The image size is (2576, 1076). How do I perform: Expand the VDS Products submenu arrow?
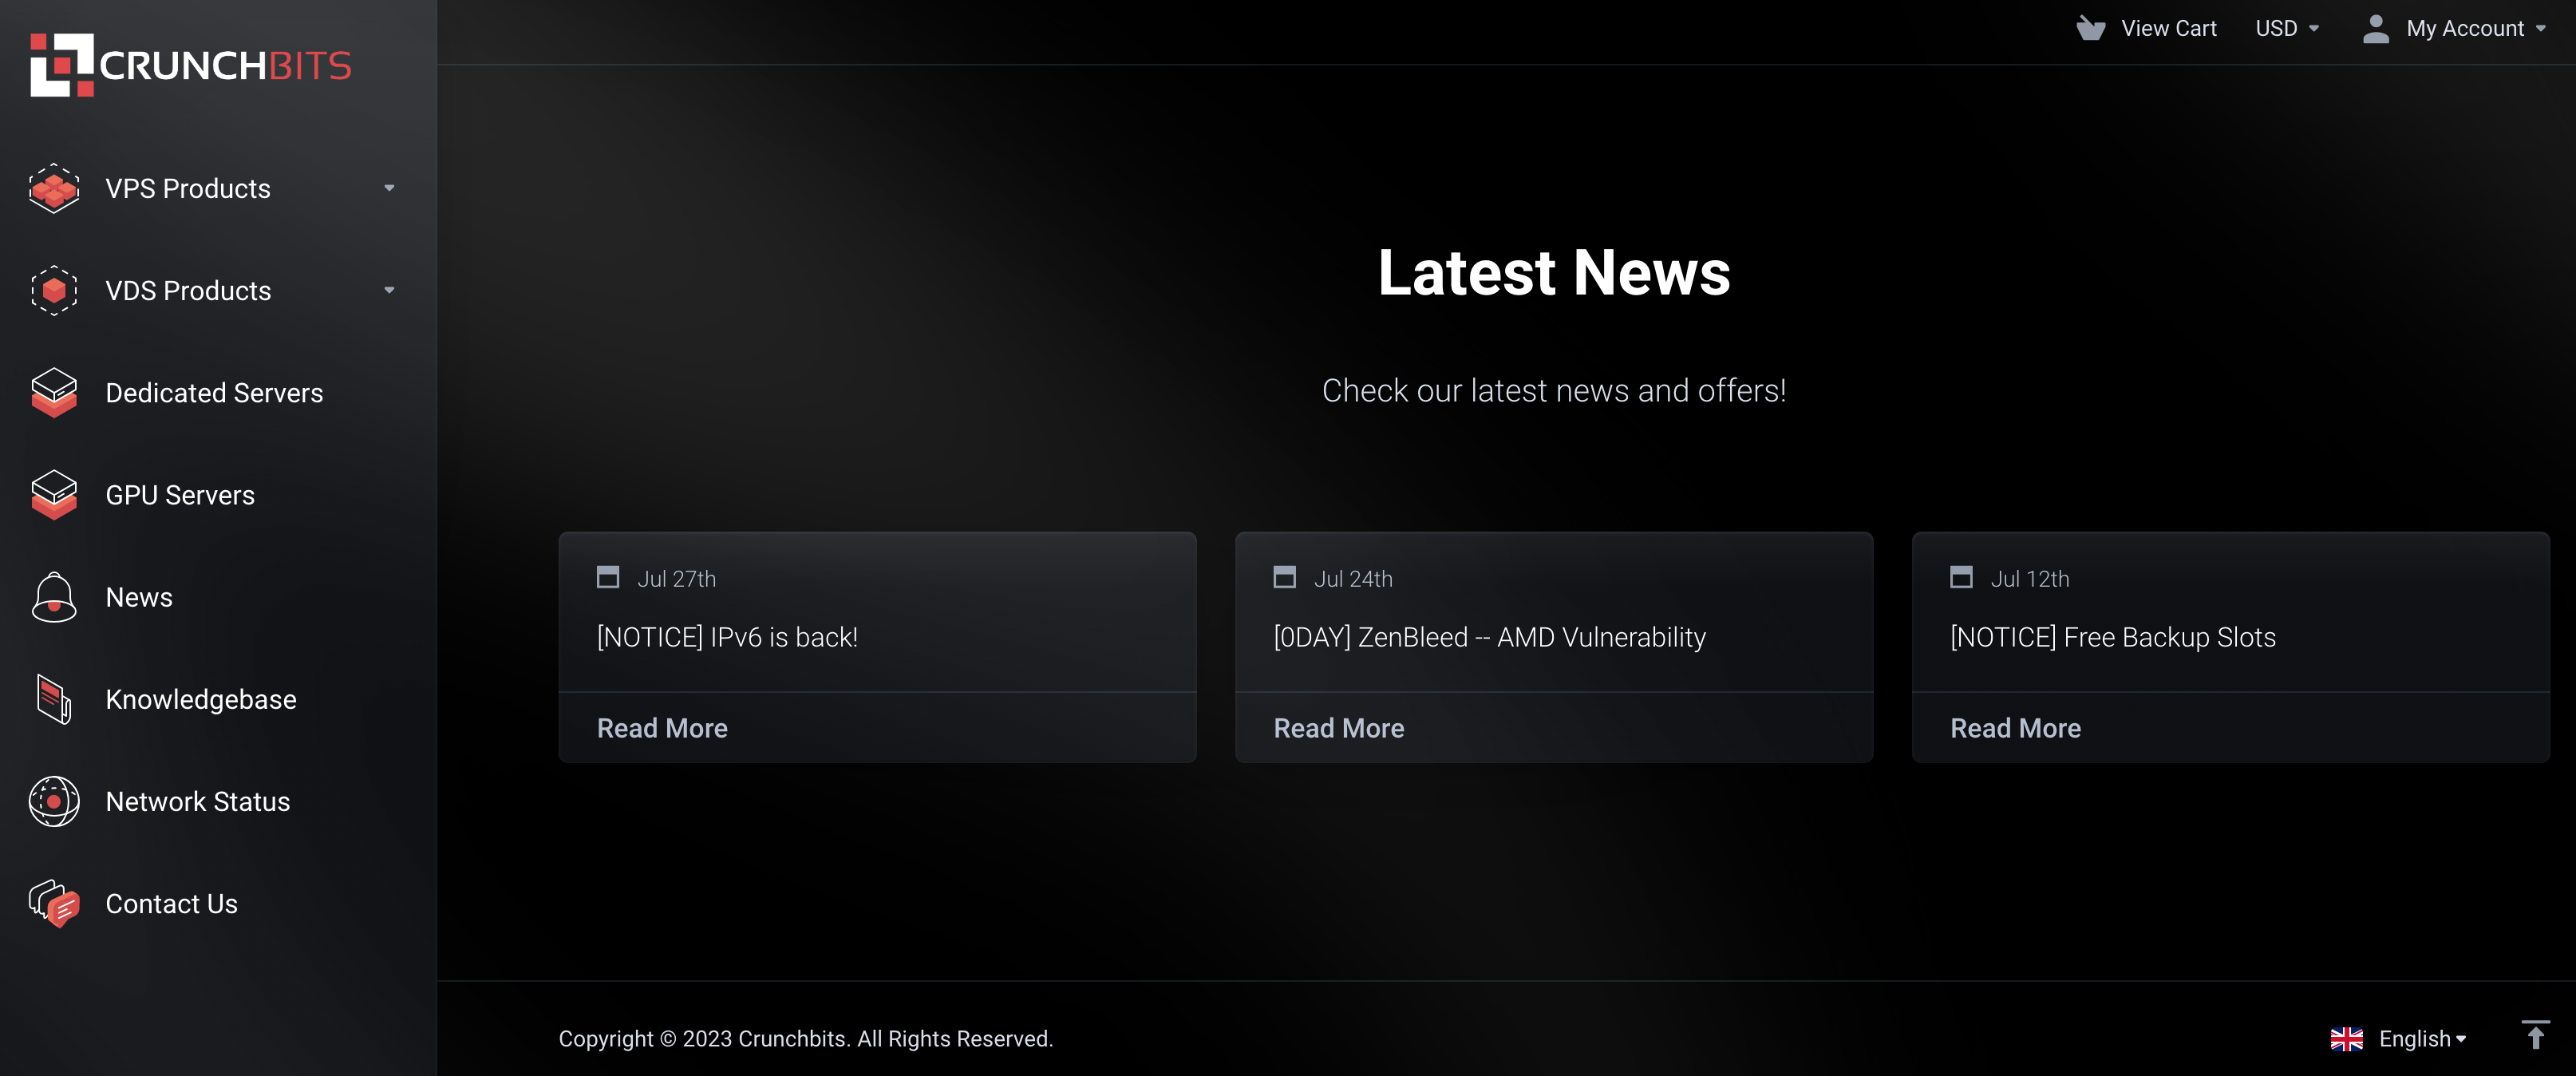tap(389, 291)
